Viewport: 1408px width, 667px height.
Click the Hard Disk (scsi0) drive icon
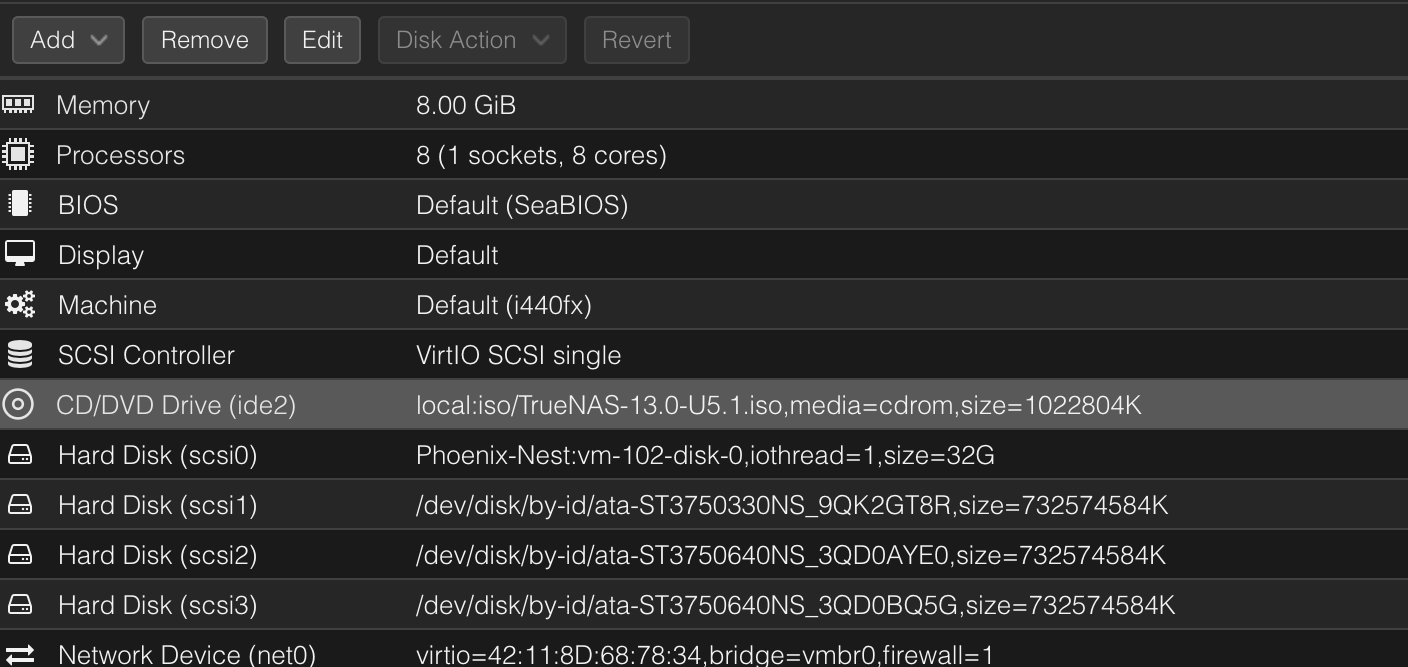pyautogui.click(x=19, y=455)
